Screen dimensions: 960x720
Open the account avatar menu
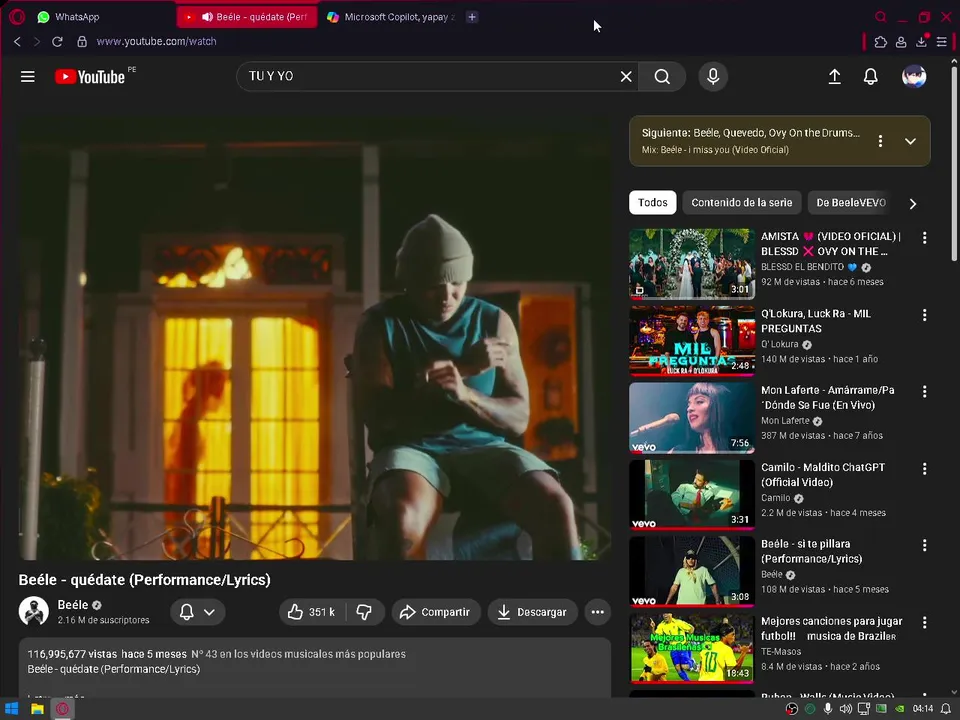tap(914, 77)
